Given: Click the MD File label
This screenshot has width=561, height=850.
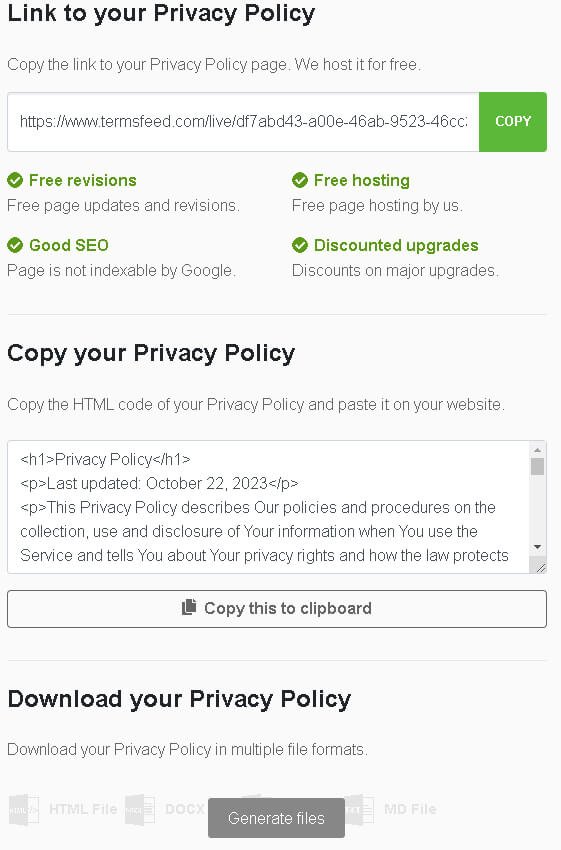Looking at the screenshot, I should [x=410, y=809].
